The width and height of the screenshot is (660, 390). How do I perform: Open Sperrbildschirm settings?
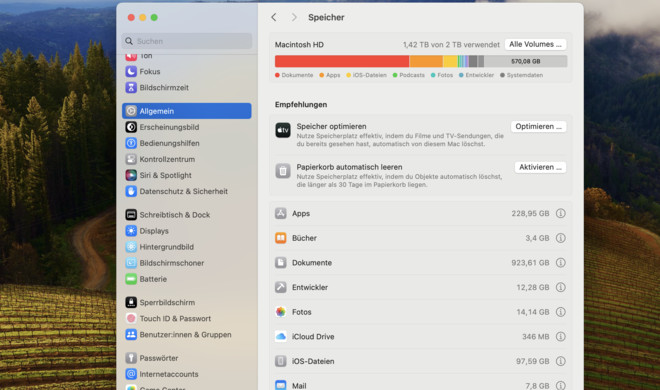click(x=186, y=302)
